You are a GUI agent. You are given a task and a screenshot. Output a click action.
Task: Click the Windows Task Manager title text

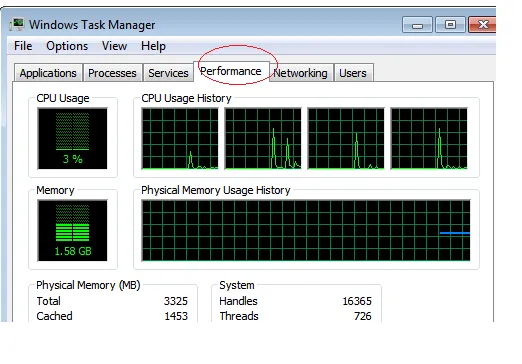pyautogui.click(x=92, y=25)
